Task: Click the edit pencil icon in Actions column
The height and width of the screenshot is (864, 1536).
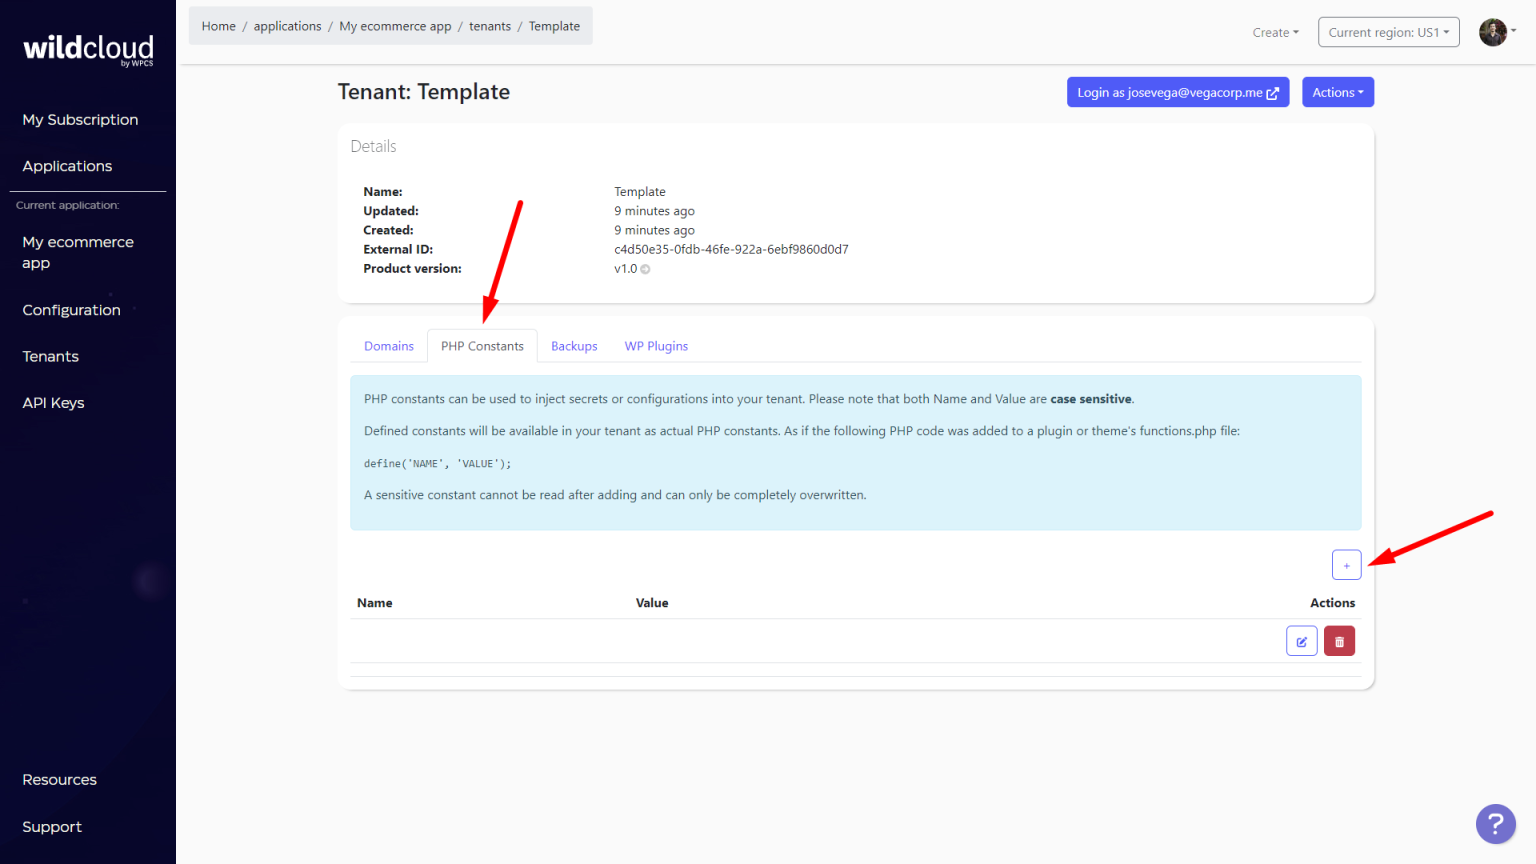Action: click(1301, 640)
